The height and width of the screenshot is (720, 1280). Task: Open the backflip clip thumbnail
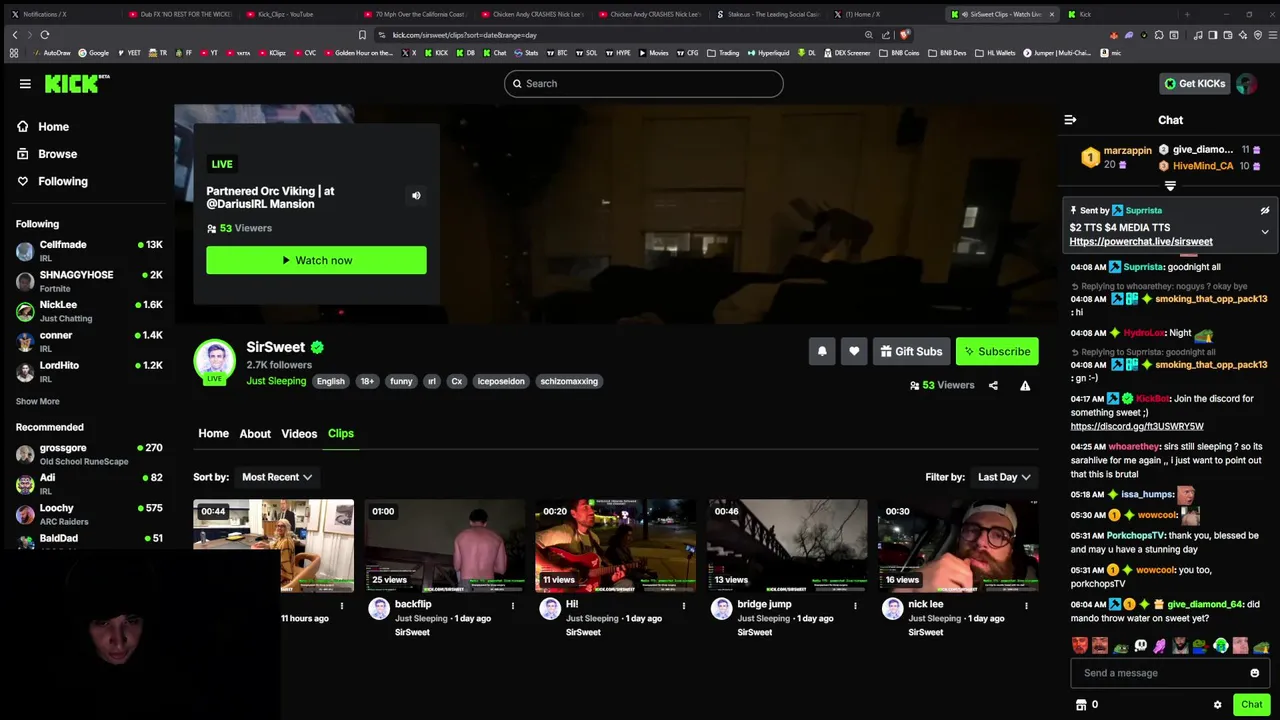(x=444, y=546)
